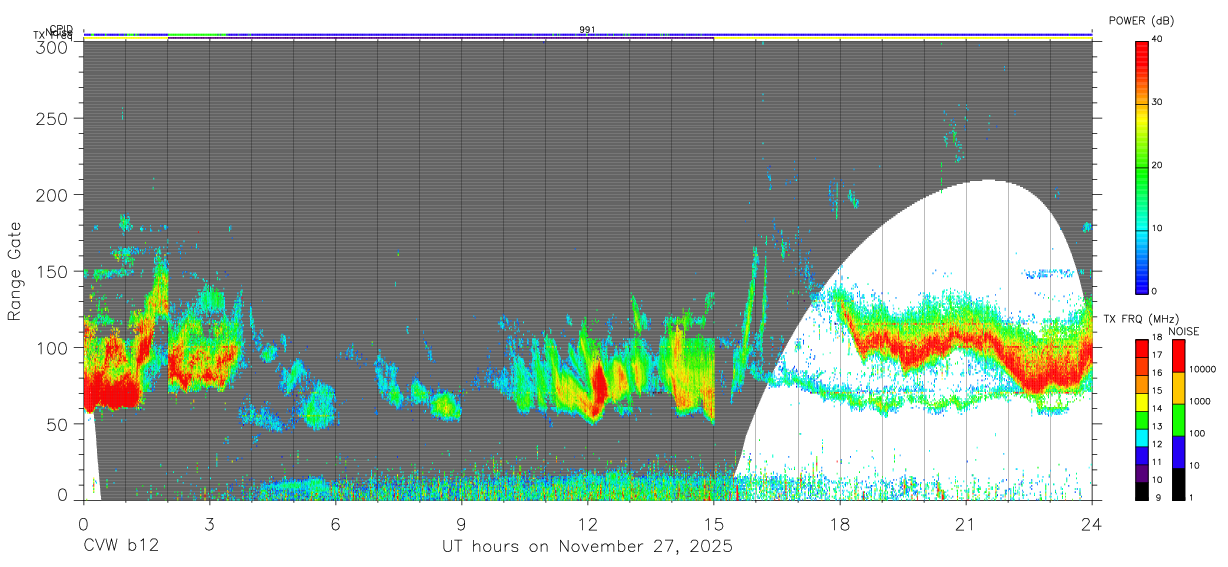Select the red 40 dB end of power colorbar
Image resolution: width=1228 pixels, height=567 pixels.
(x=1141, y=45)
